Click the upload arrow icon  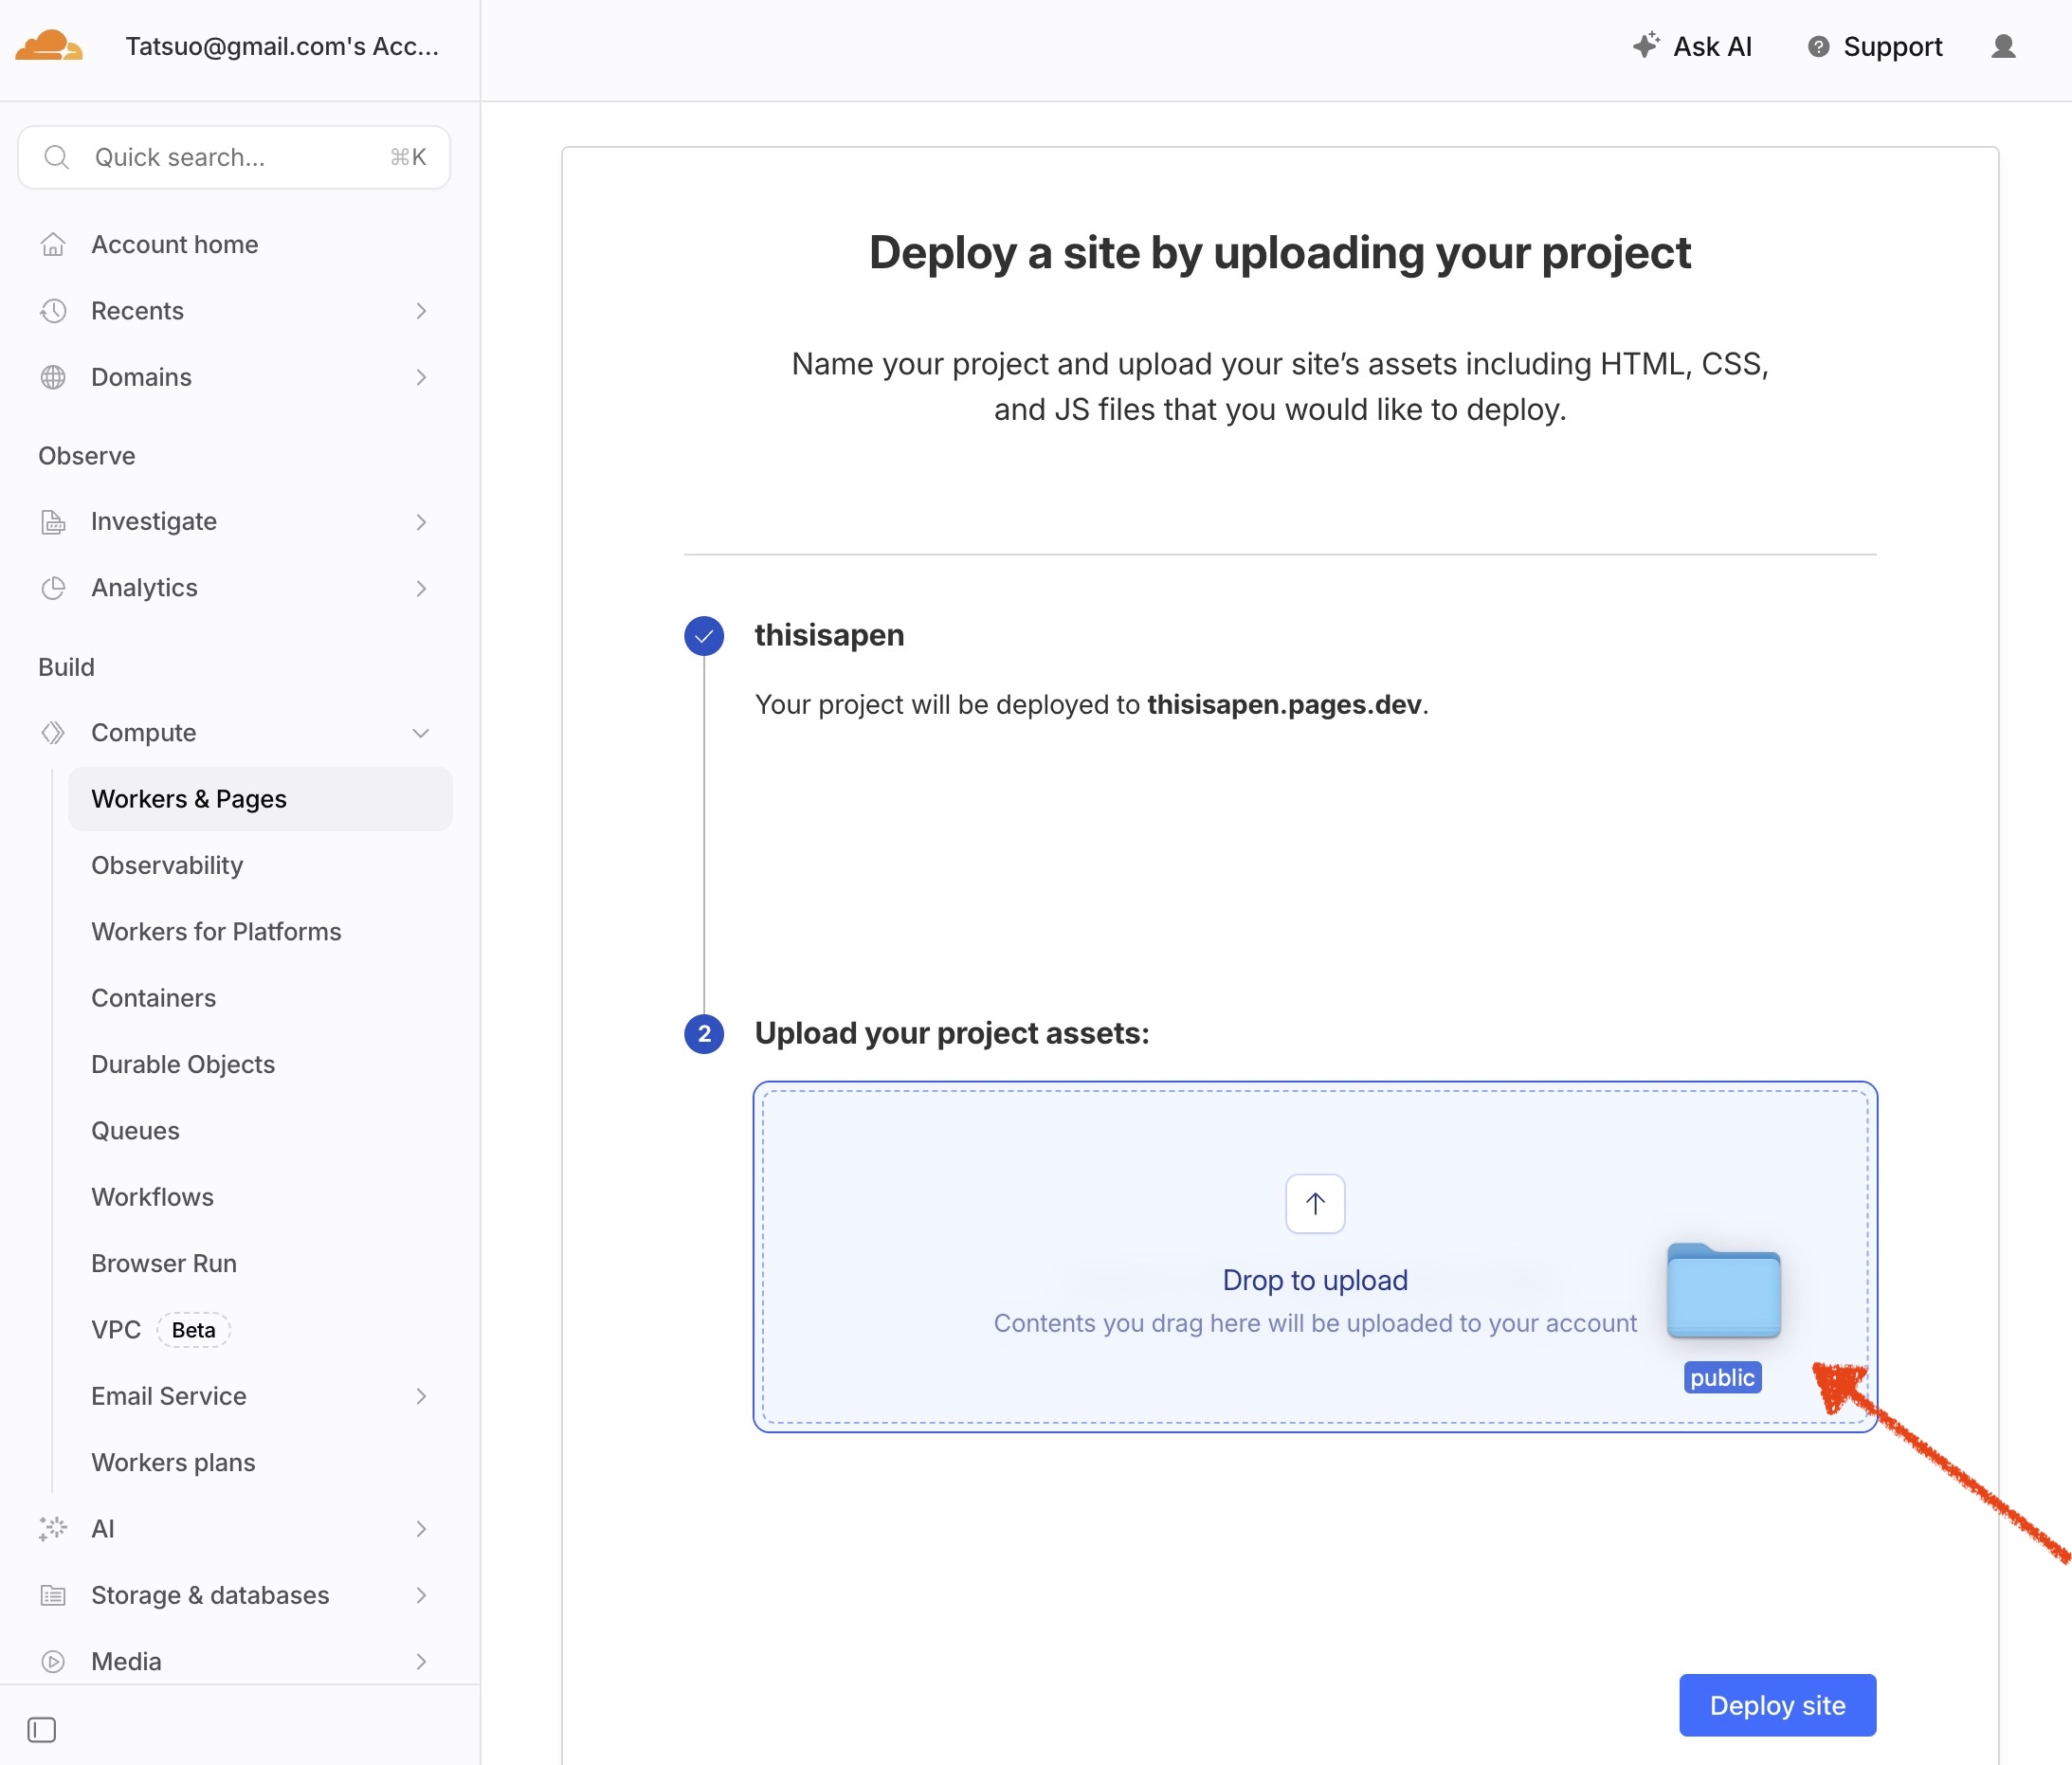click(1315, 1203)
